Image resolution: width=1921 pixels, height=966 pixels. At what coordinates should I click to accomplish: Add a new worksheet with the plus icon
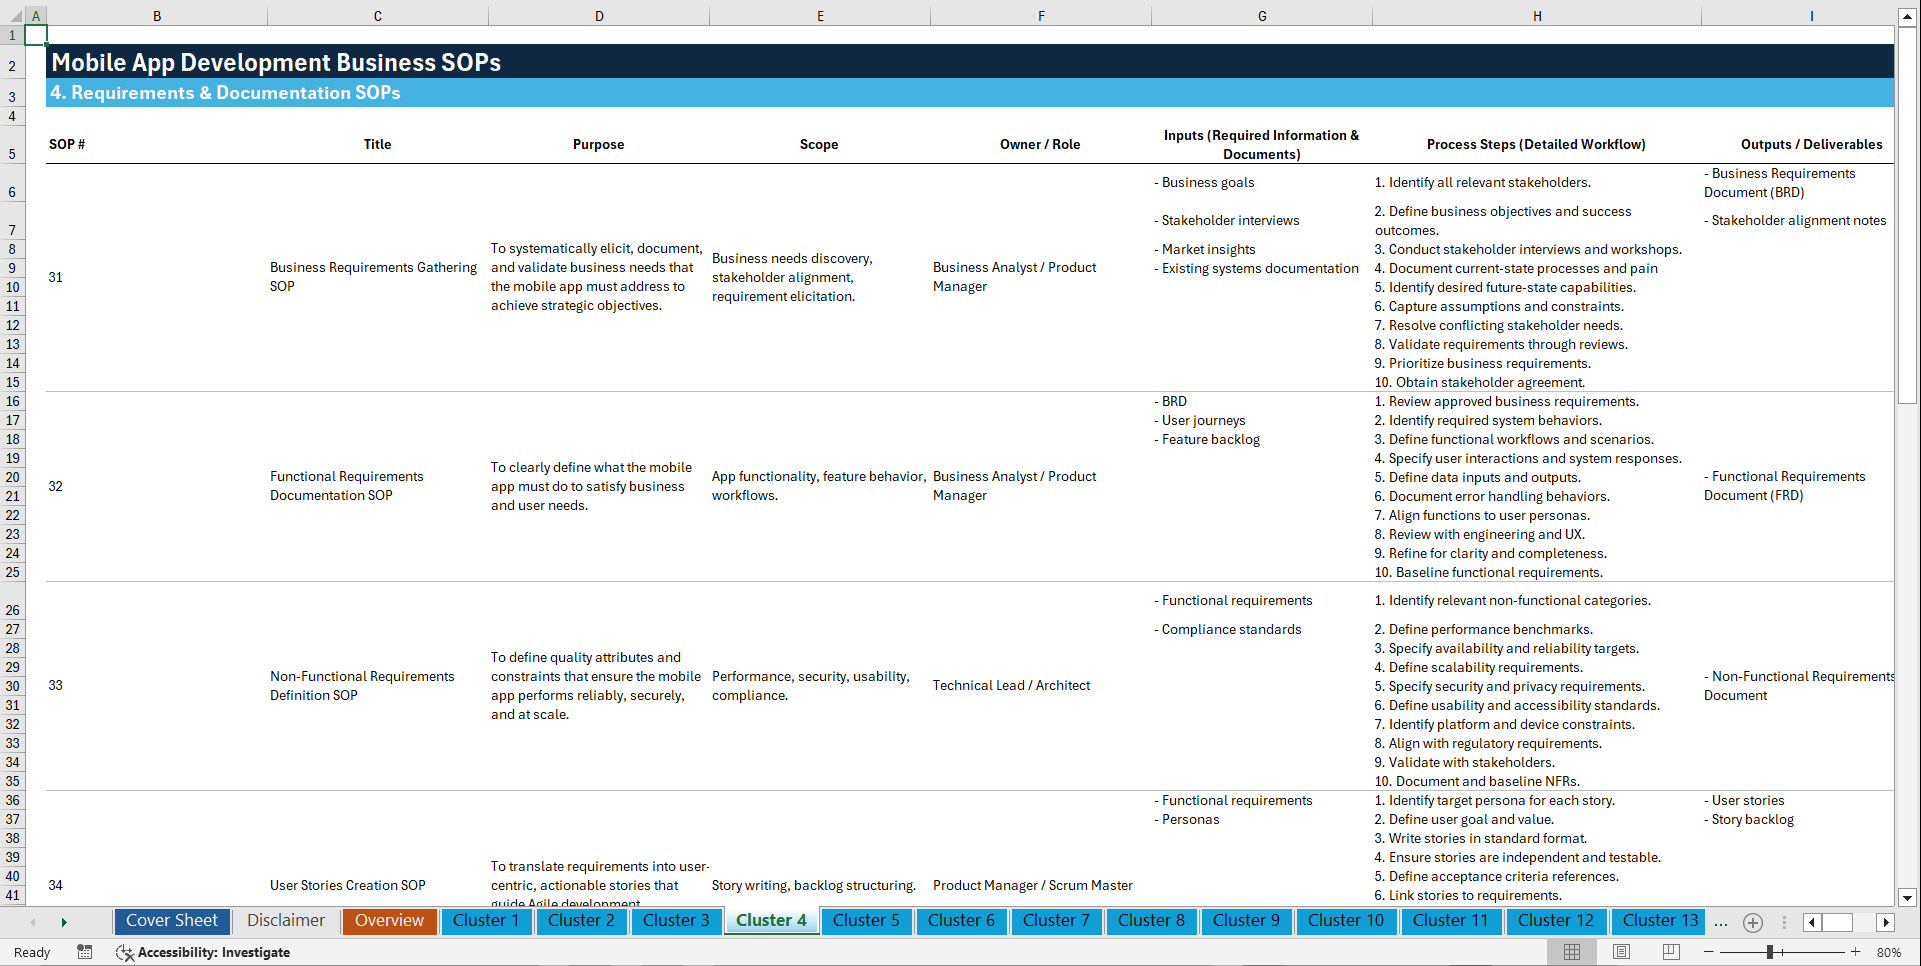tap(1752, 922)
